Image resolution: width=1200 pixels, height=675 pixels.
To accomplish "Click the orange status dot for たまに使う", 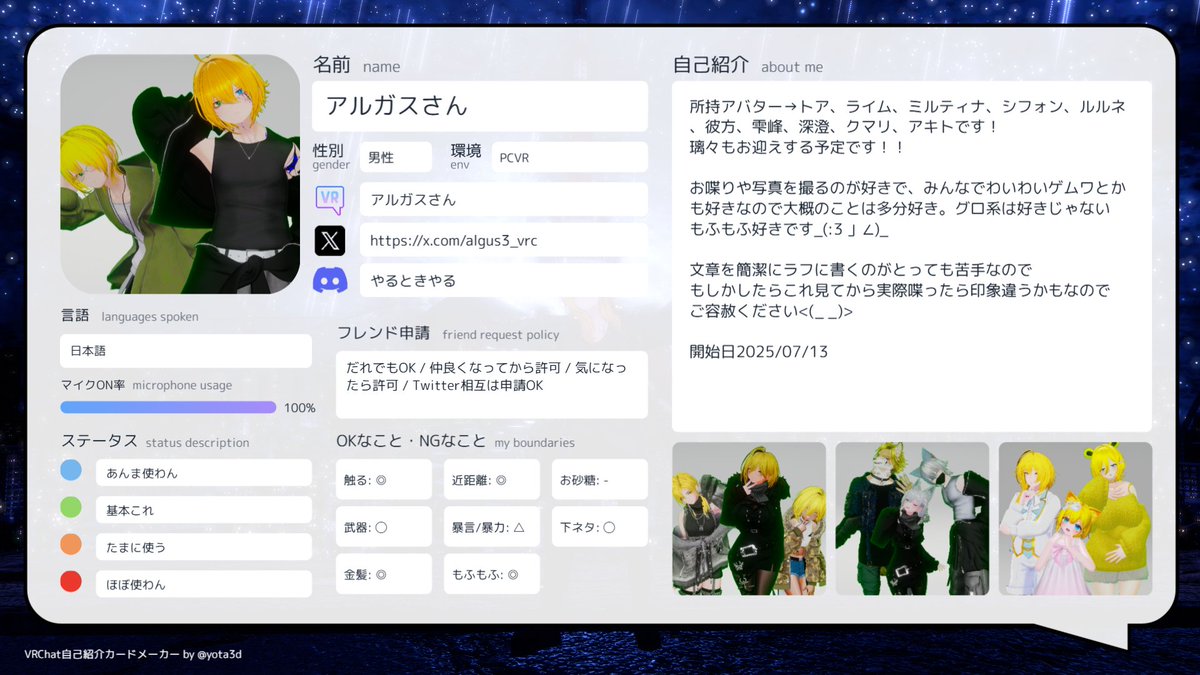I will 71,546.
